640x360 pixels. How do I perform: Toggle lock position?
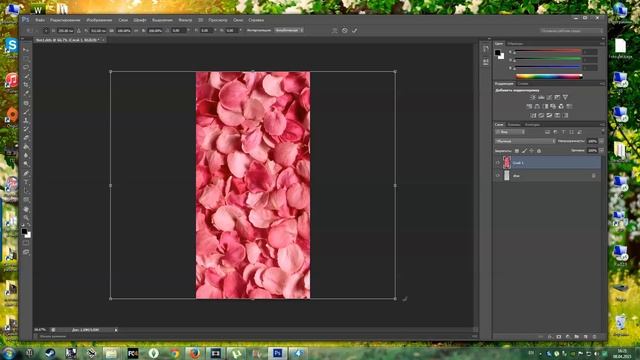pyautogui.click(x=531, y=151)
